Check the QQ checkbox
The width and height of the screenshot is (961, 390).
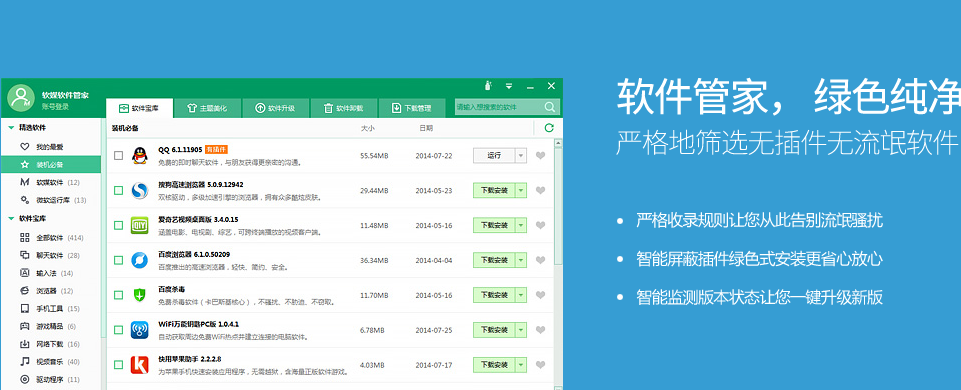pos(118,156)
